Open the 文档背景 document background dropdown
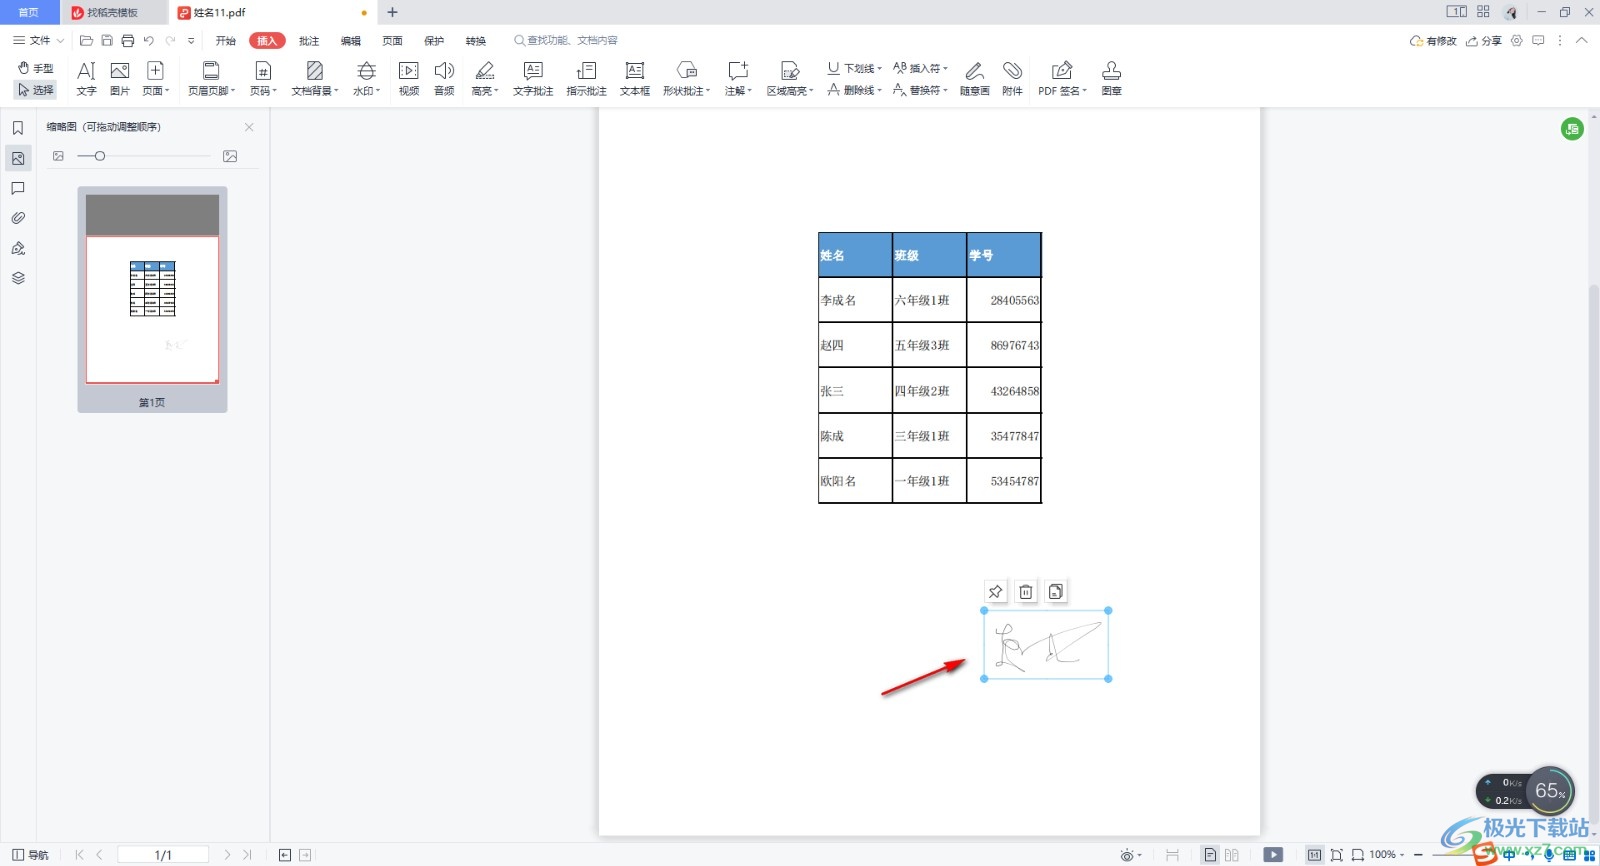1600x866 pixels. pos(315,78)
